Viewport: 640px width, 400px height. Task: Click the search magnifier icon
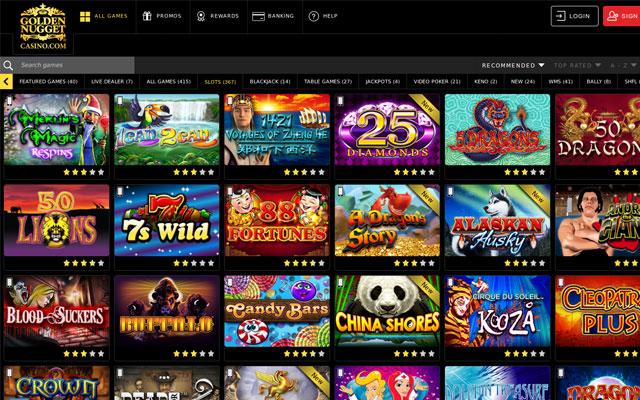[x=7, y=65]
